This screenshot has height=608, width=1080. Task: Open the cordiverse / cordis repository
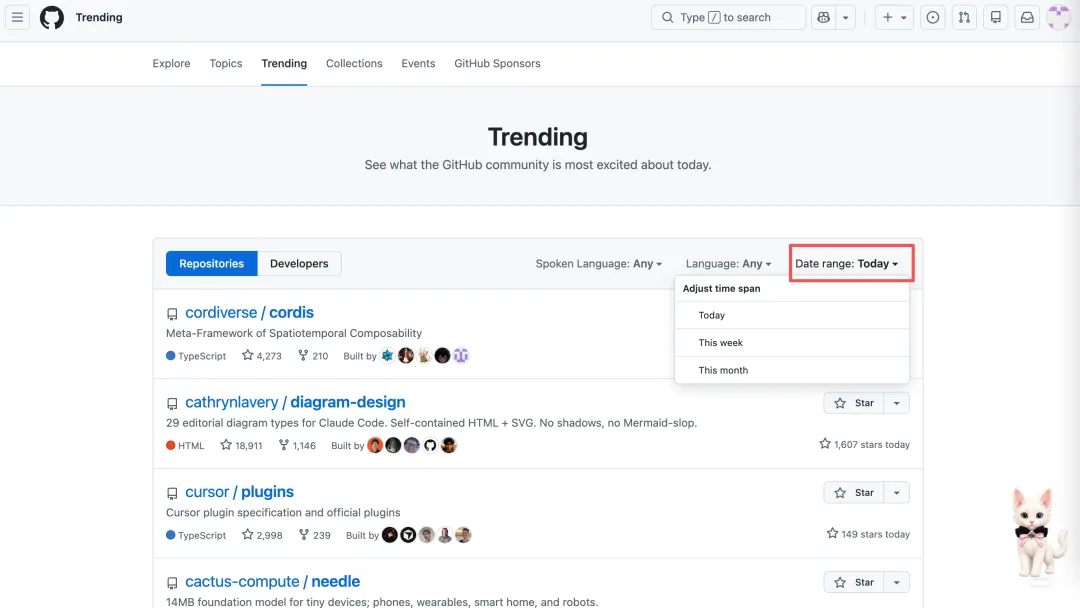click(249, 313)
